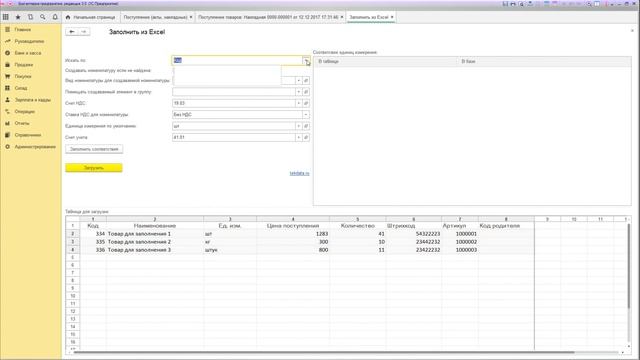
Task: Open the history icon in top toolbar
Action: tap(30, 17)
